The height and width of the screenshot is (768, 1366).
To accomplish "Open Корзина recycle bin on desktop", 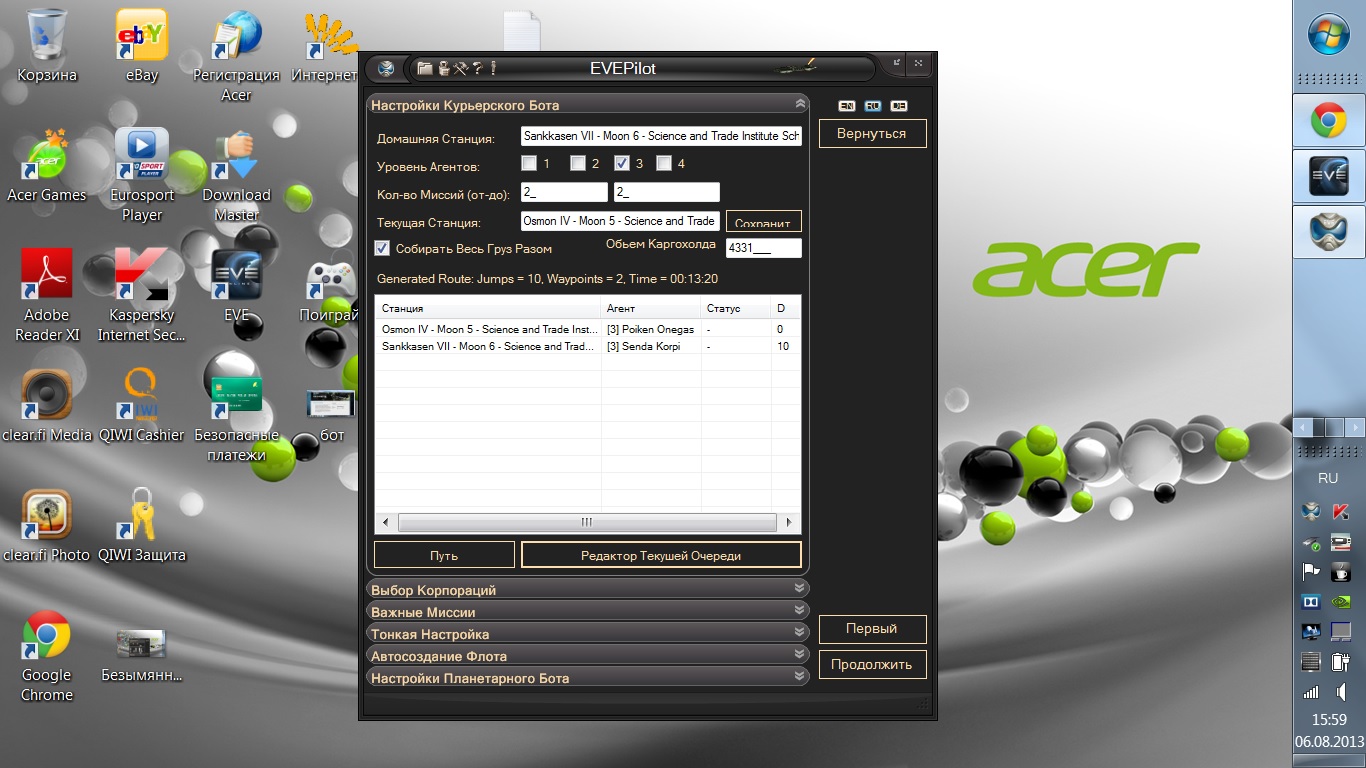I will pos(47,46).
